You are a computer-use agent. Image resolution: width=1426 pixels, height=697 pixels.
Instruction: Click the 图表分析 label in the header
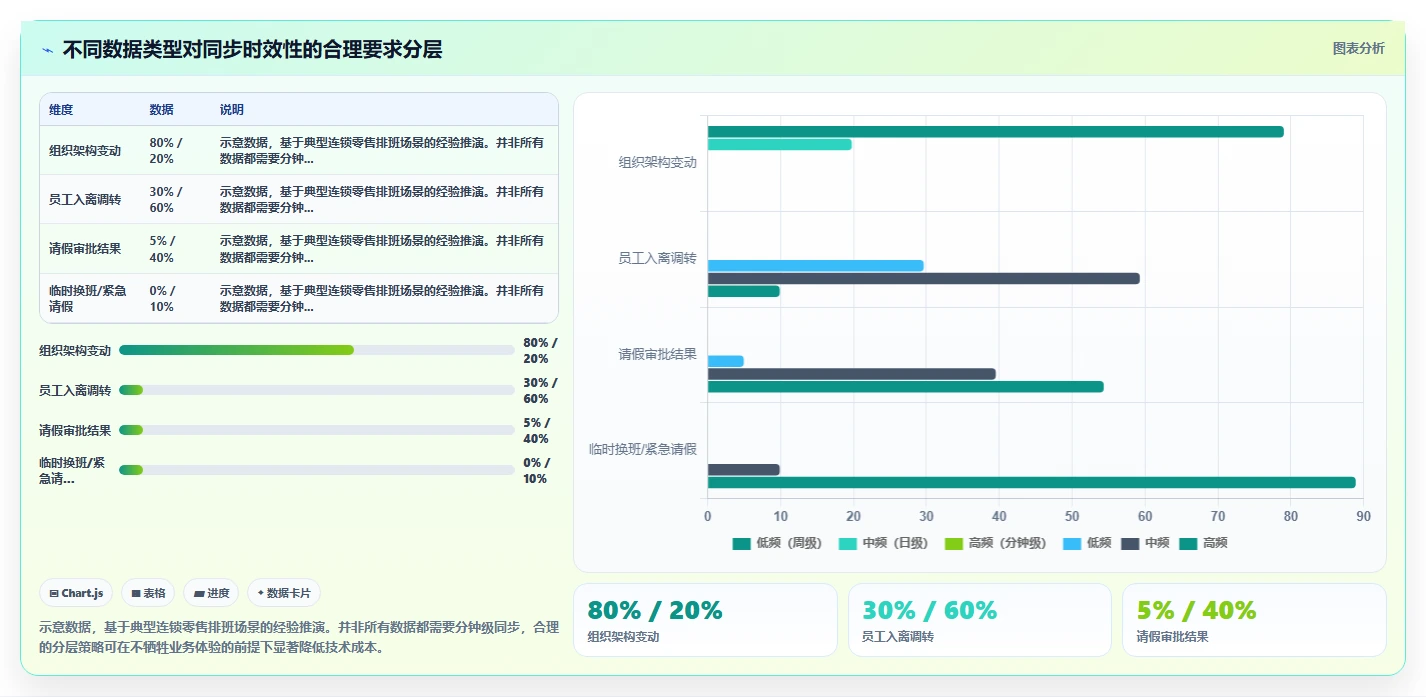1358,48
